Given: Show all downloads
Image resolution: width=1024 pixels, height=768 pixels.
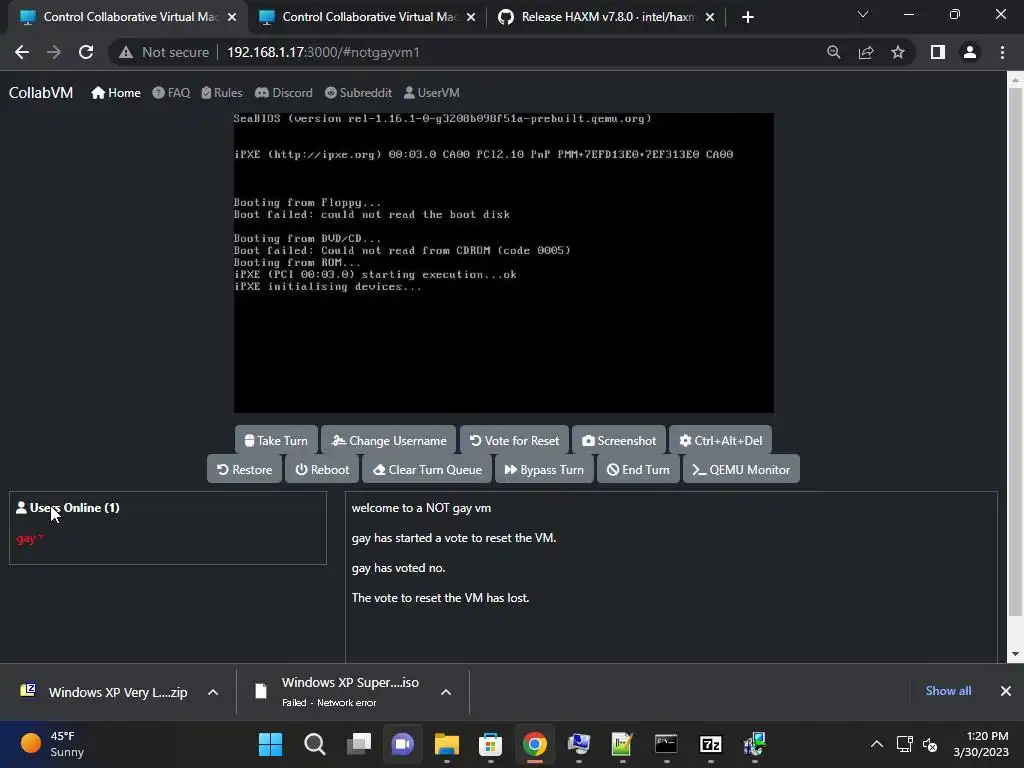Looking at the screenshot, I should tap(948, 691).
